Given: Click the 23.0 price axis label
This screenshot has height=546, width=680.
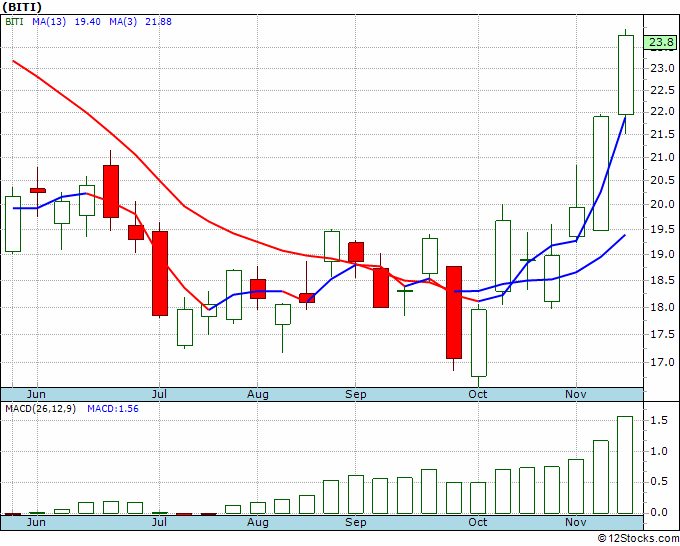Looking at the screenshot, I should (x=662, y=68).
